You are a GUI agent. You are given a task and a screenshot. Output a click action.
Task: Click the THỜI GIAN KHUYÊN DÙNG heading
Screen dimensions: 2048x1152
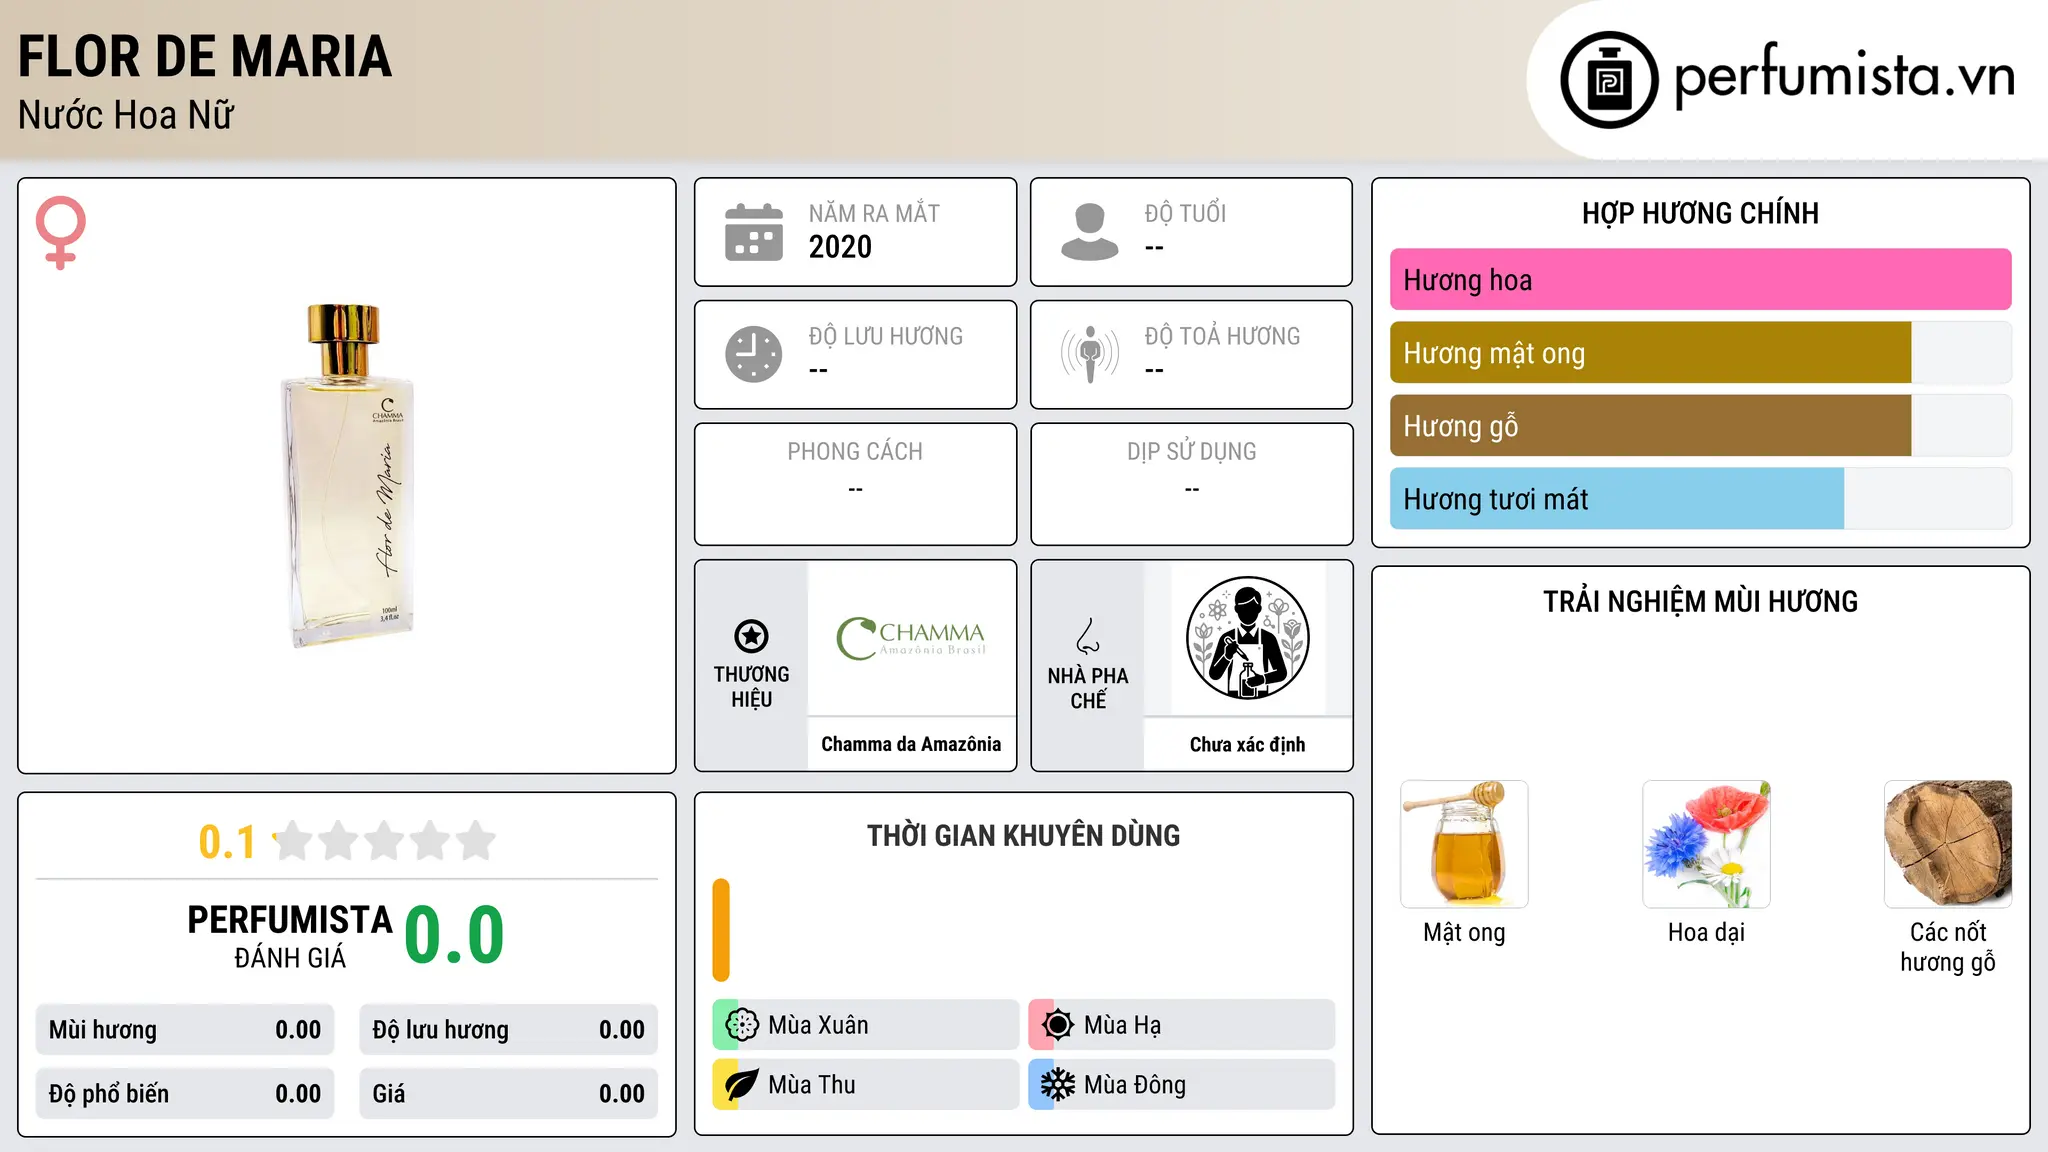pos(1023,836)
